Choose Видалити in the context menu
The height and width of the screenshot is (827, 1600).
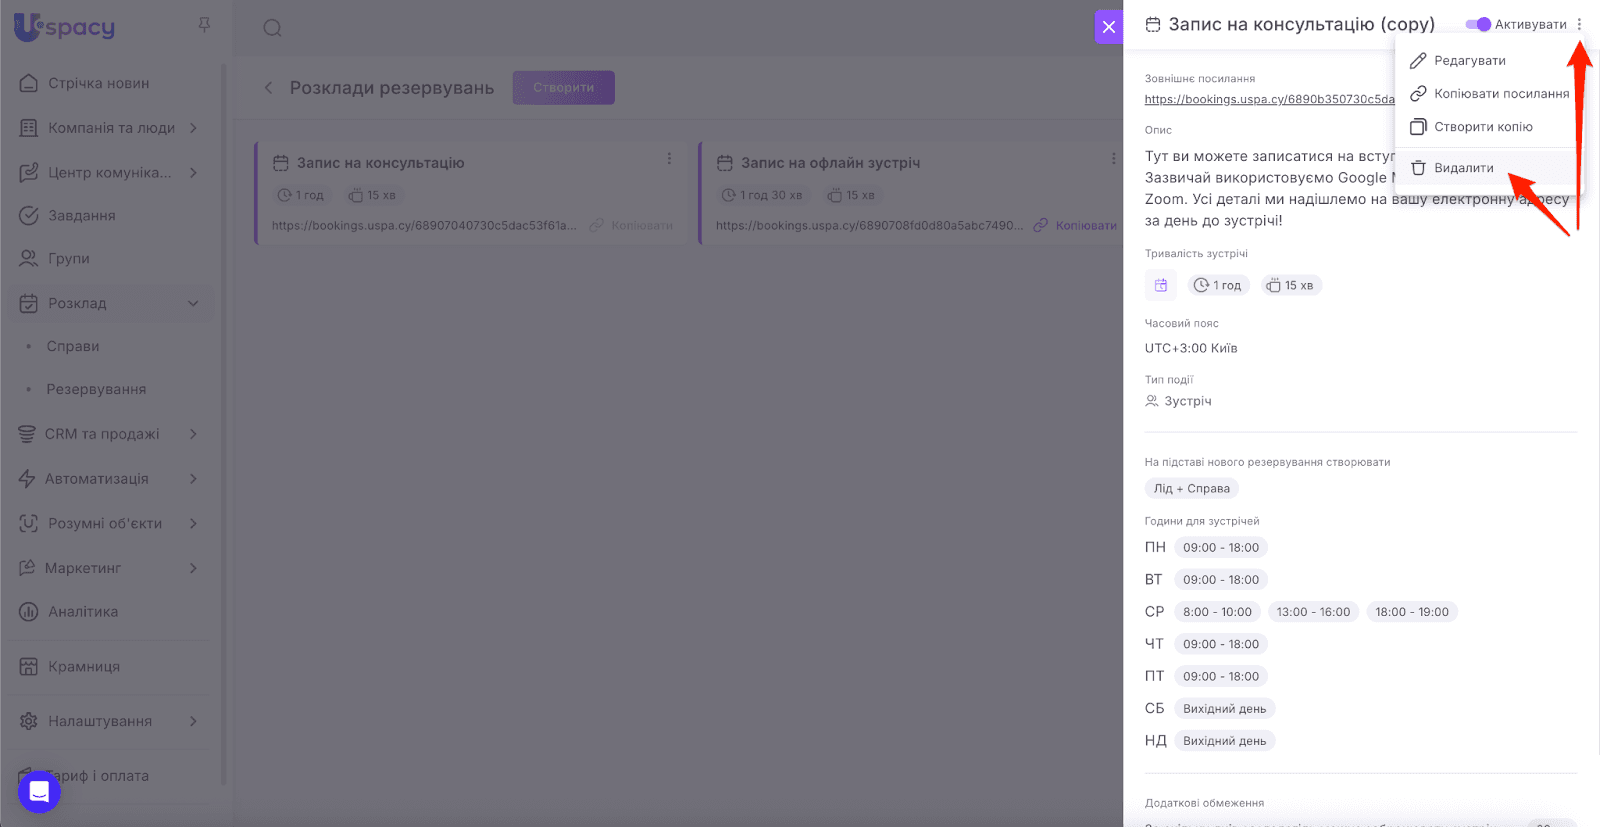coord(1463,168)
